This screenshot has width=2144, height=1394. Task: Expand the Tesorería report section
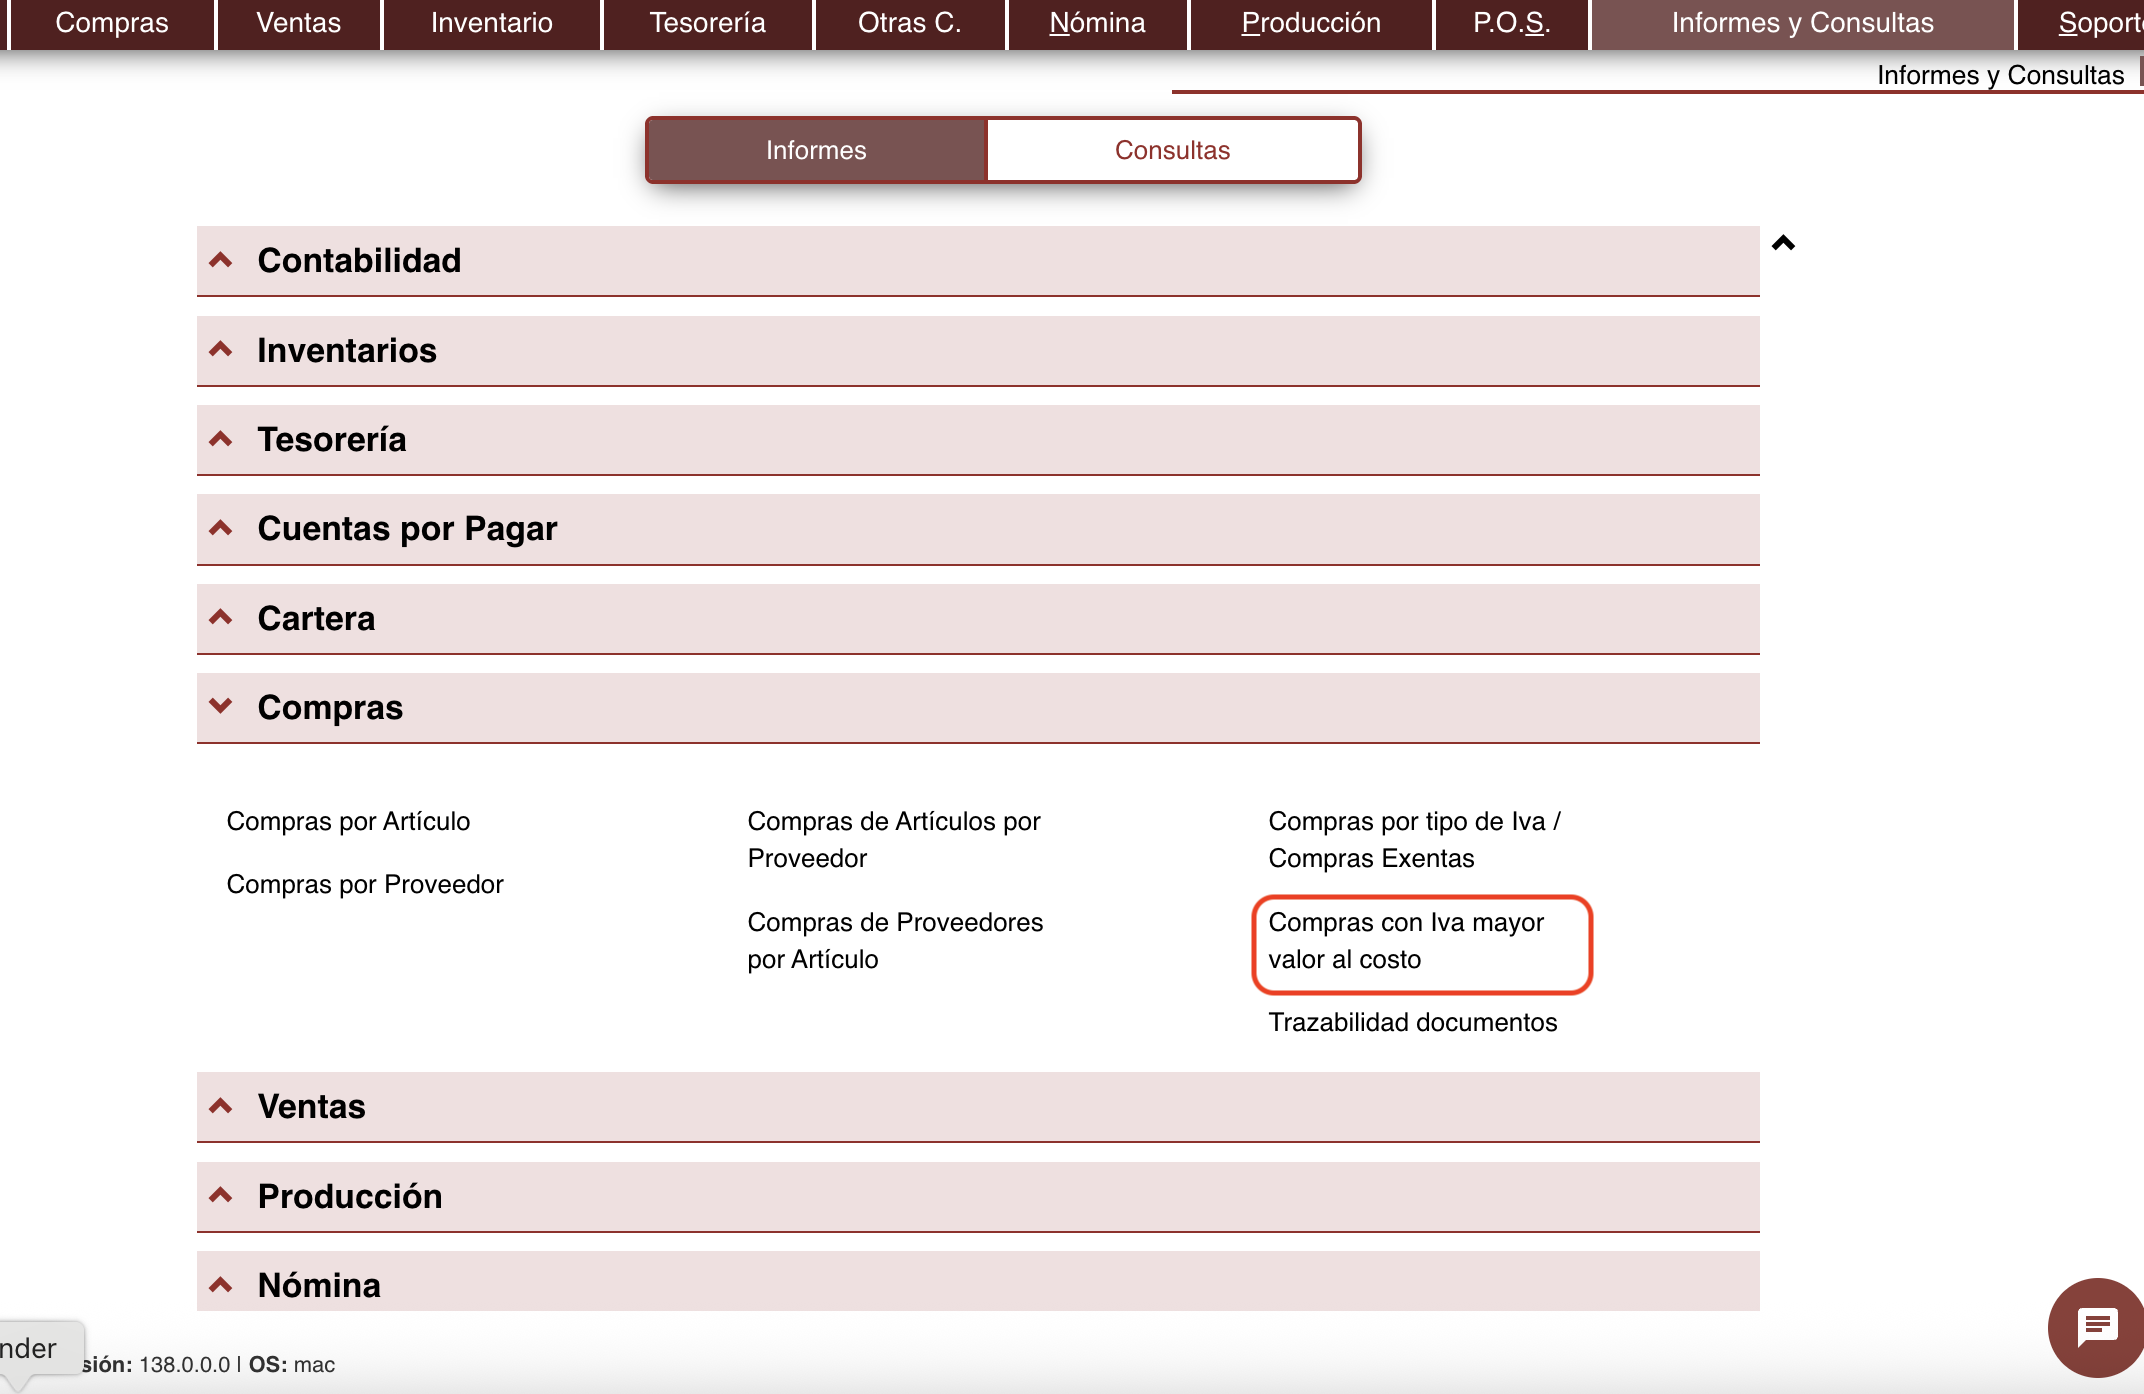(331, 439)
